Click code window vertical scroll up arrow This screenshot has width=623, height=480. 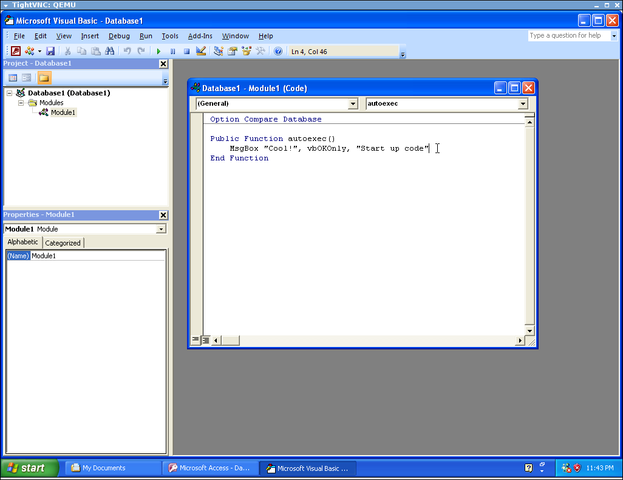pos(530,122)
